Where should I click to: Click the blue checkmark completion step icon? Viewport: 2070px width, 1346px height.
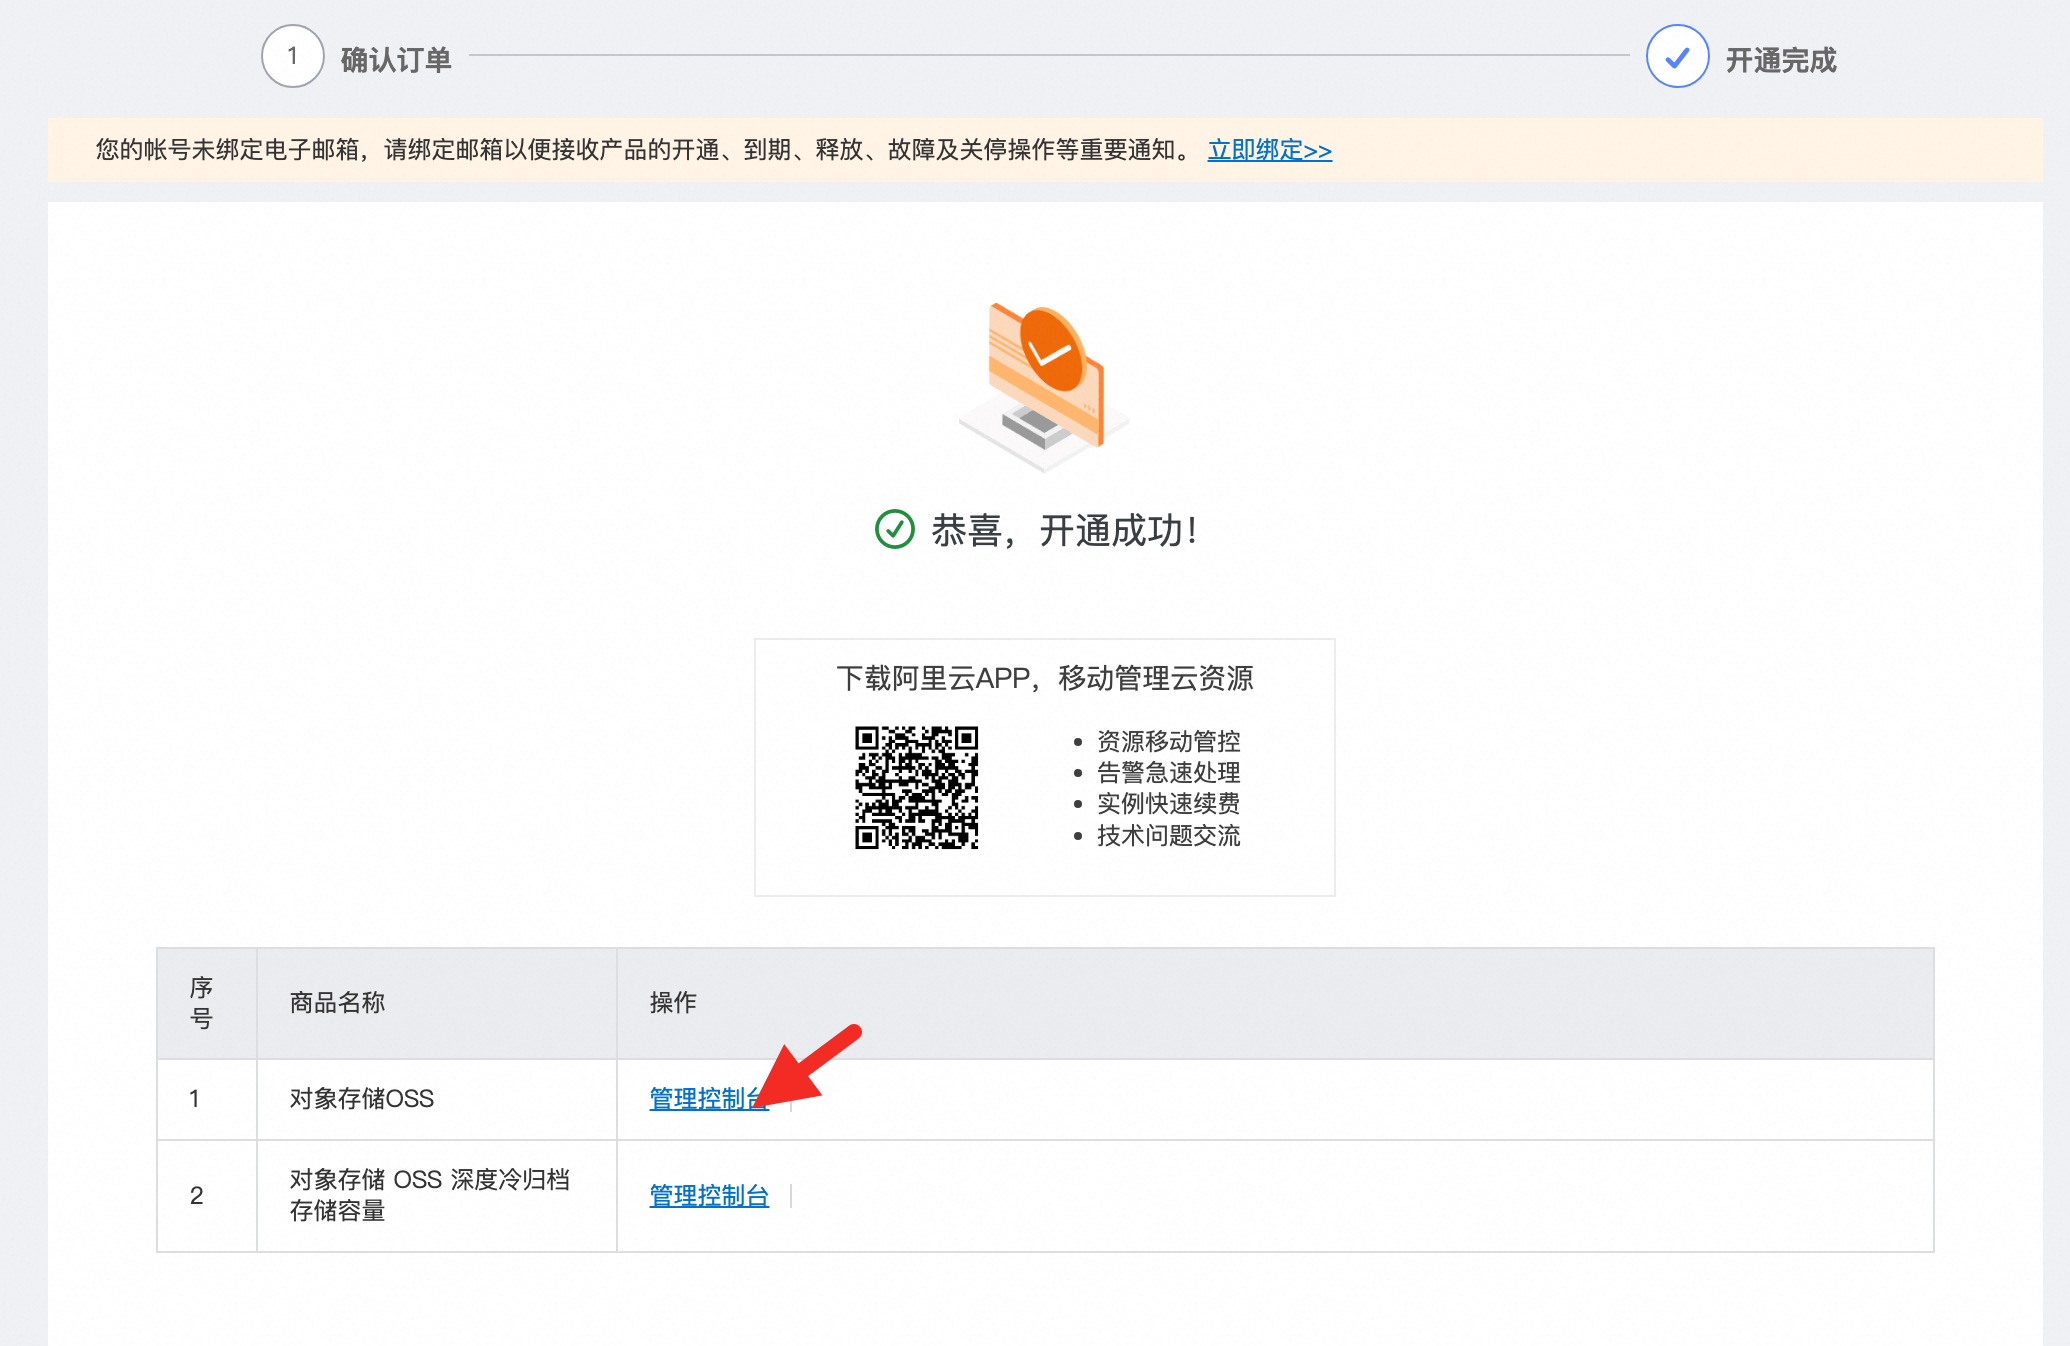tap(1677, 57)
